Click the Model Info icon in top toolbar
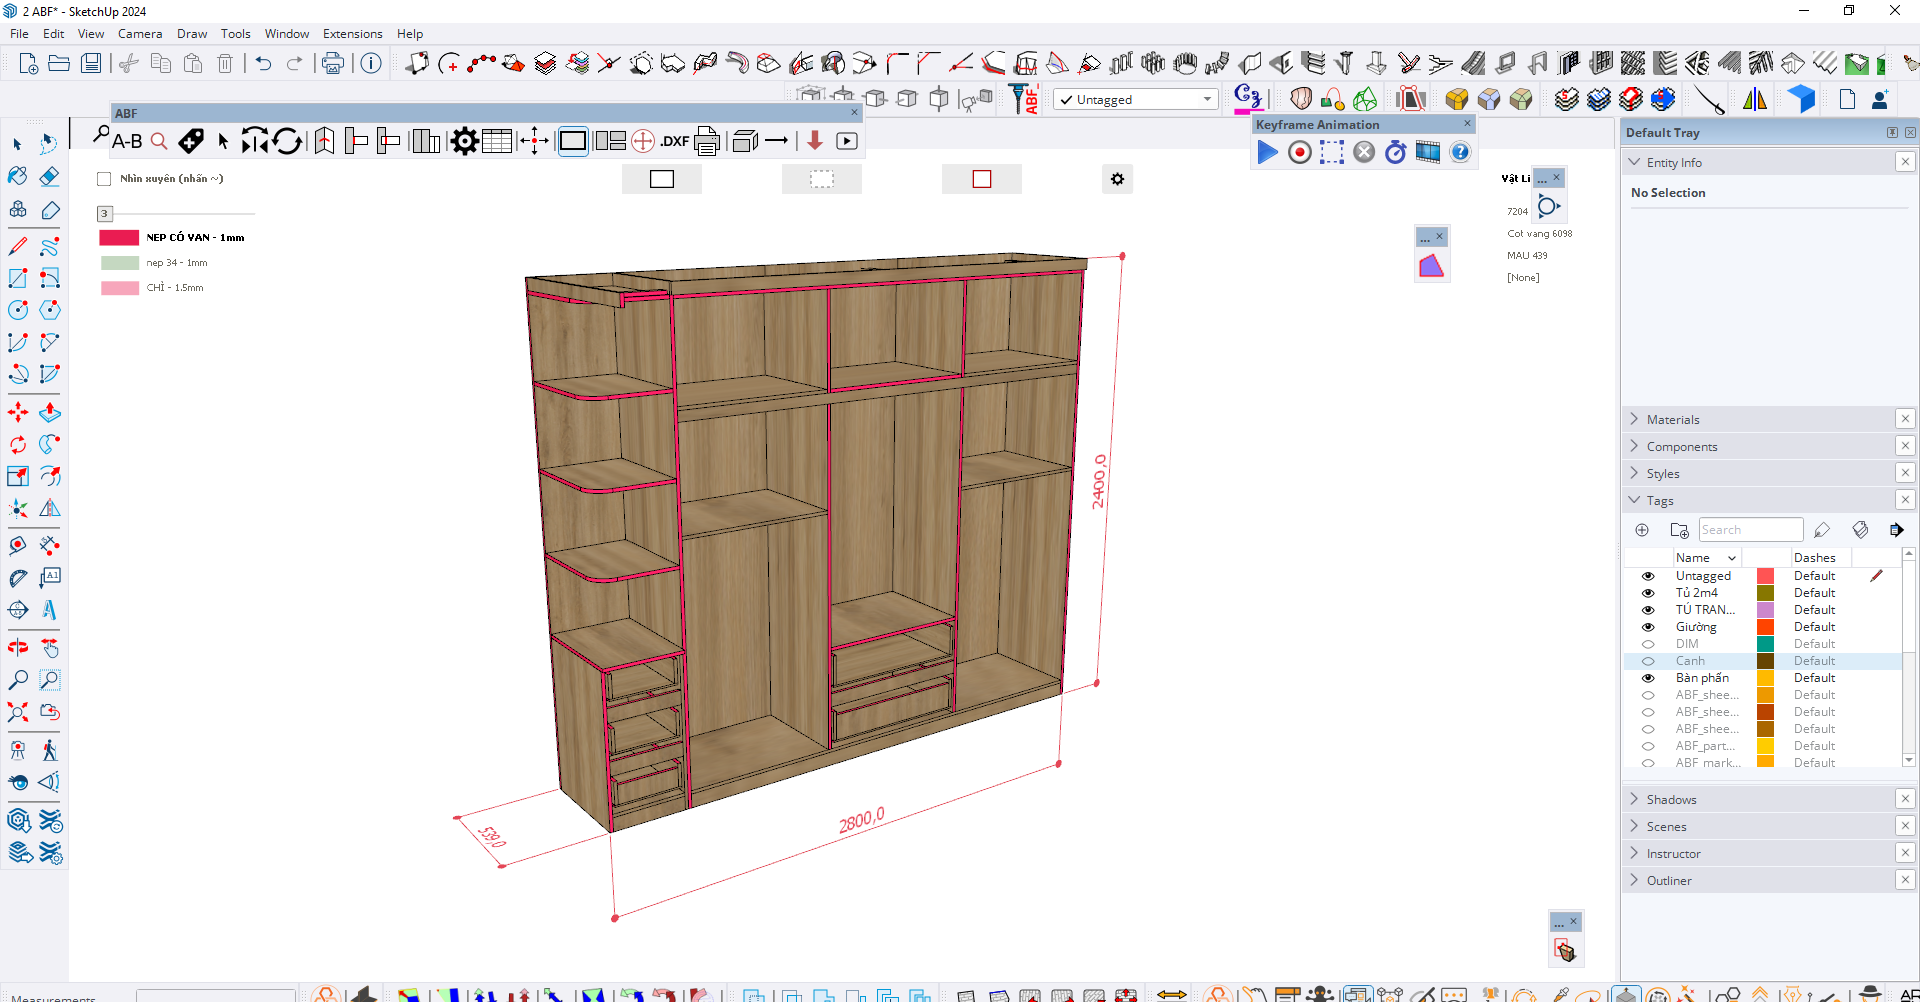Screen dimensions: 1920x1002 click(x=371, y=64)
